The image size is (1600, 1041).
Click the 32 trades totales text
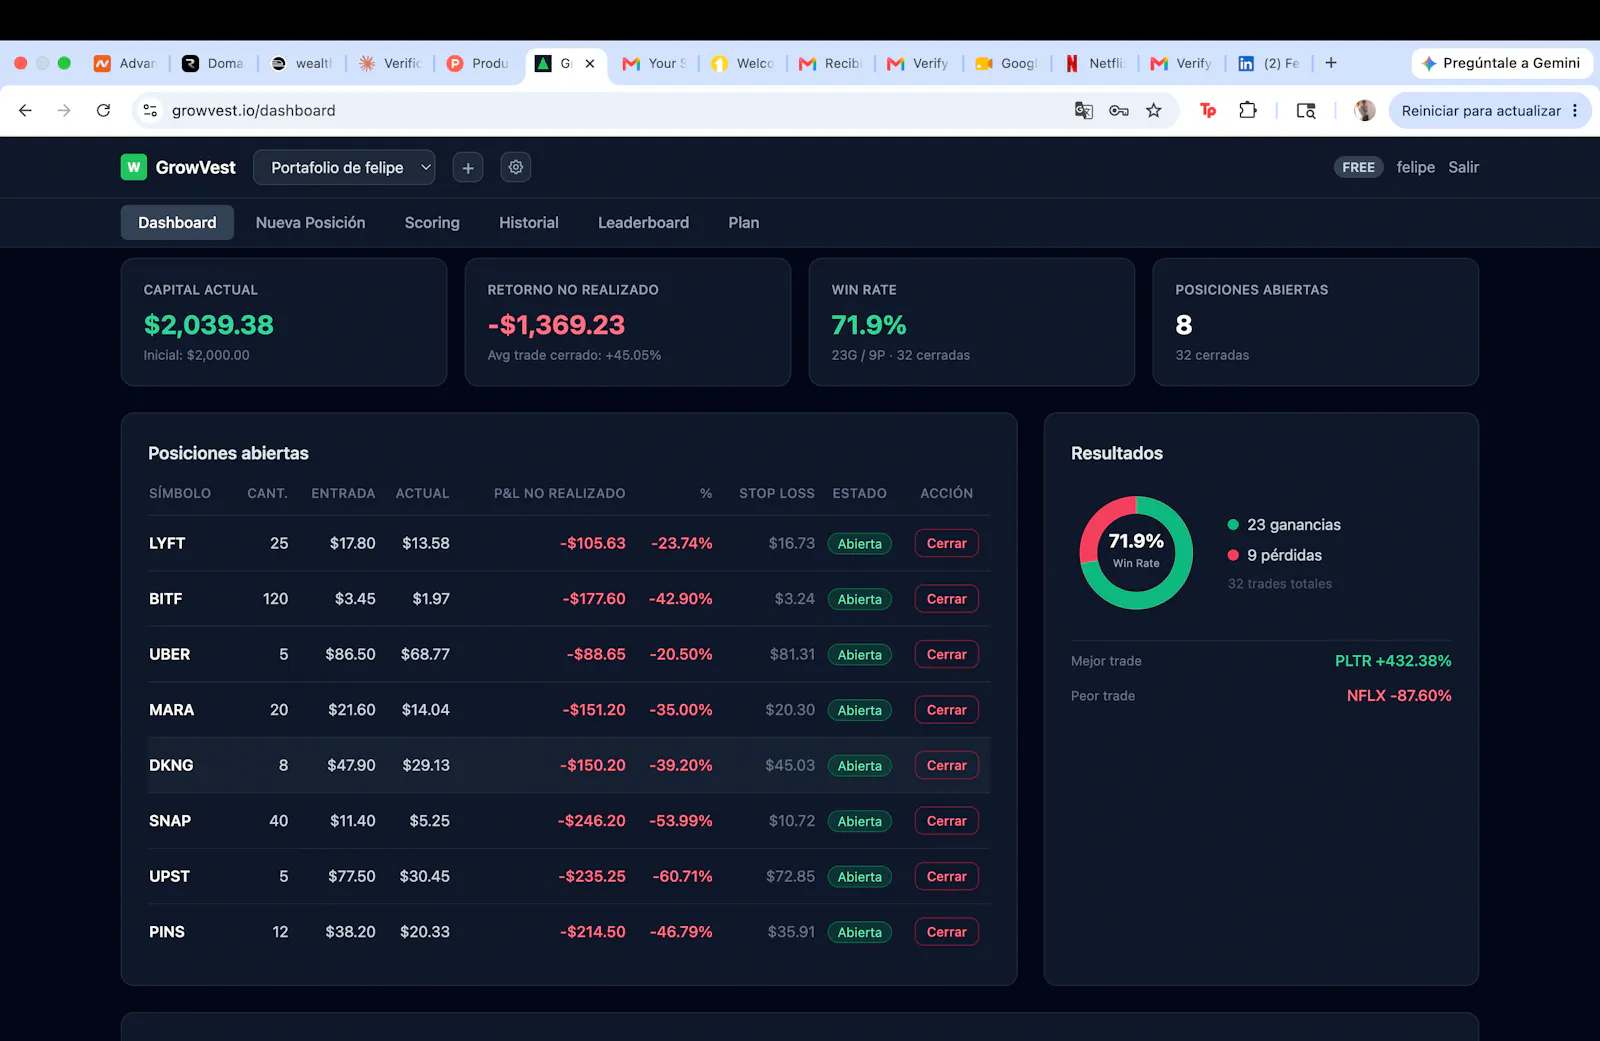(1280, 584)
